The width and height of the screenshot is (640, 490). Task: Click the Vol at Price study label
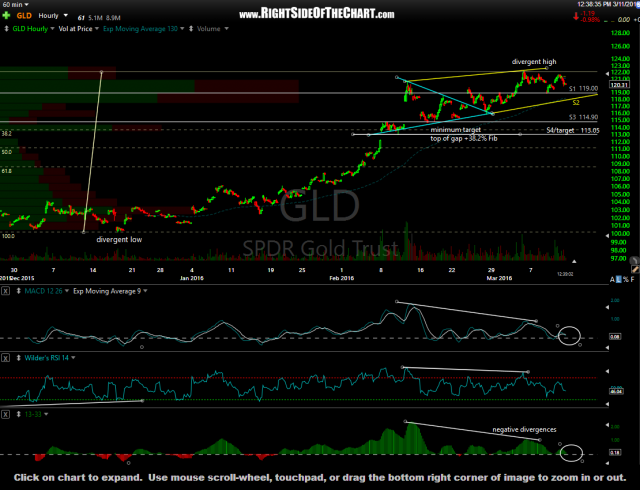76,29
